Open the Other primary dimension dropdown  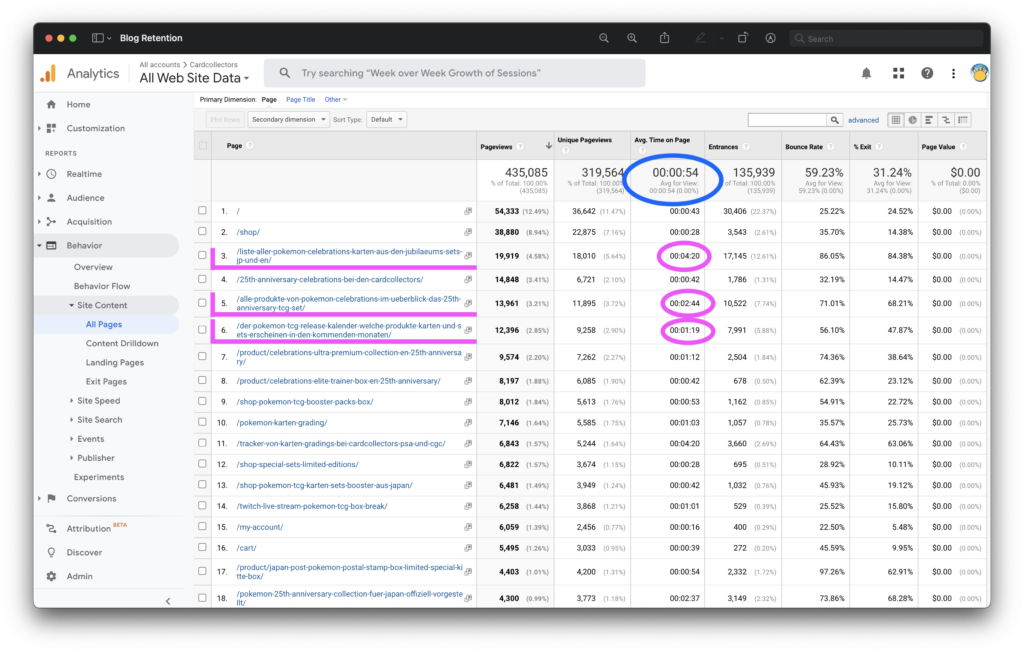336,100
